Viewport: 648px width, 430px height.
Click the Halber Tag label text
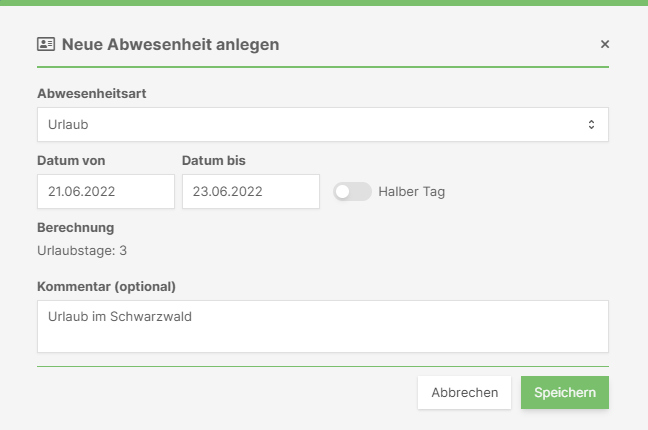coord(412,192)
